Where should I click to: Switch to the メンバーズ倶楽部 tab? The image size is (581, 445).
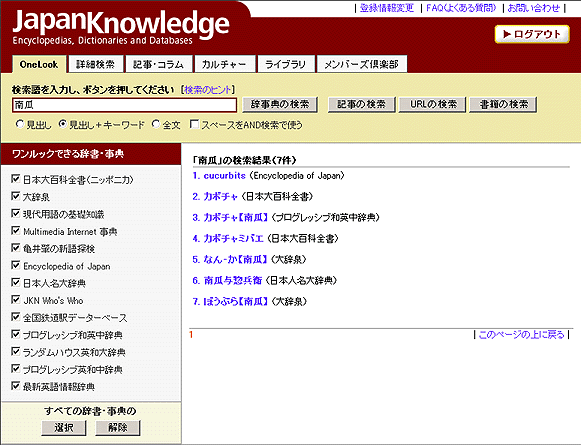pyautogui.click(x=361, y=64)
